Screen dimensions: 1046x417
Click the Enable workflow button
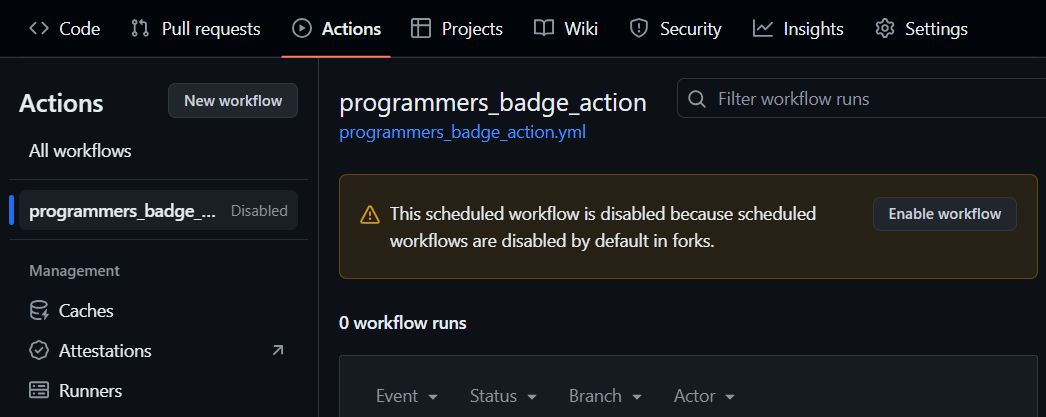click(945, 214)
